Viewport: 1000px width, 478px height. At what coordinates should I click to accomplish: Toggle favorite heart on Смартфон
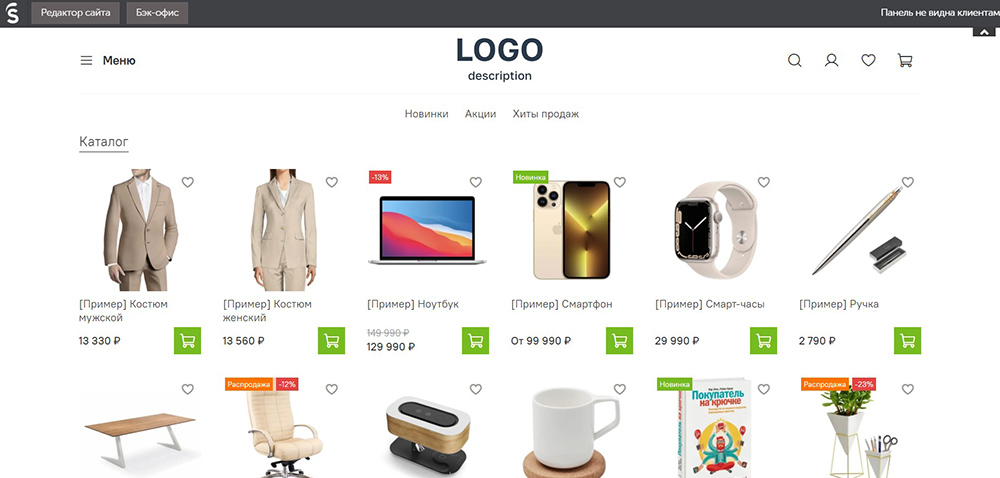point(620,182)
